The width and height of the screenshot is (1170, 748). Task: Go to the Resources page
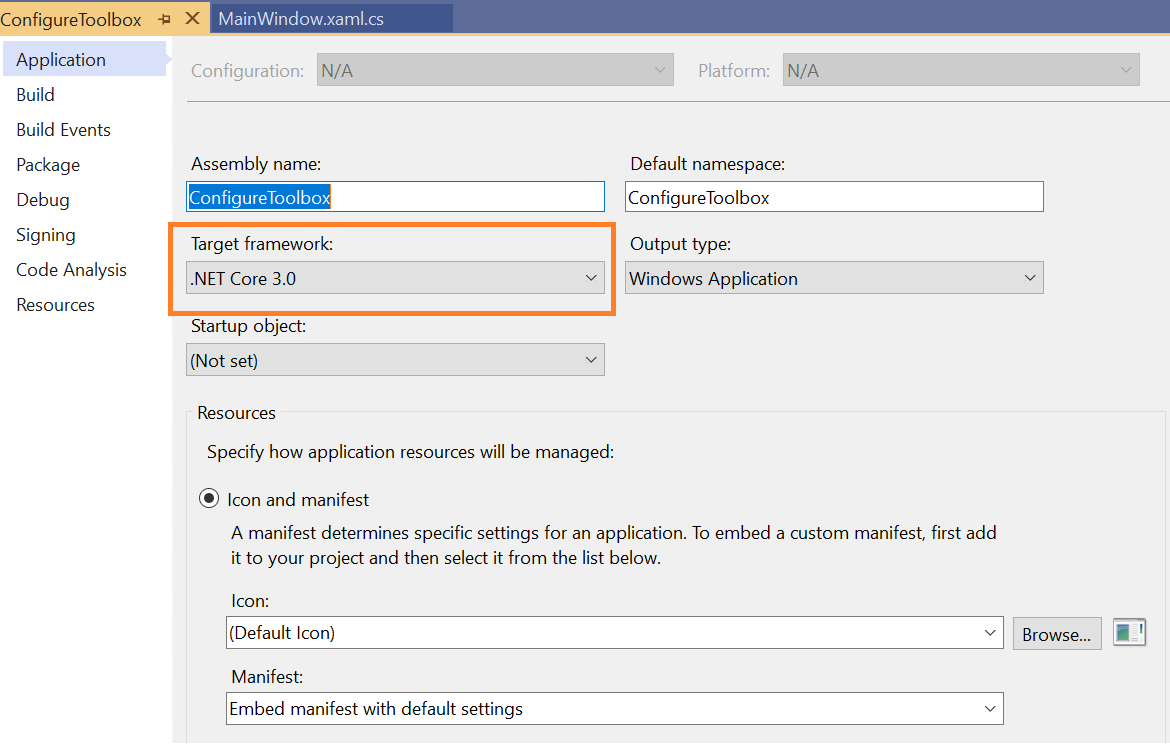56,305
